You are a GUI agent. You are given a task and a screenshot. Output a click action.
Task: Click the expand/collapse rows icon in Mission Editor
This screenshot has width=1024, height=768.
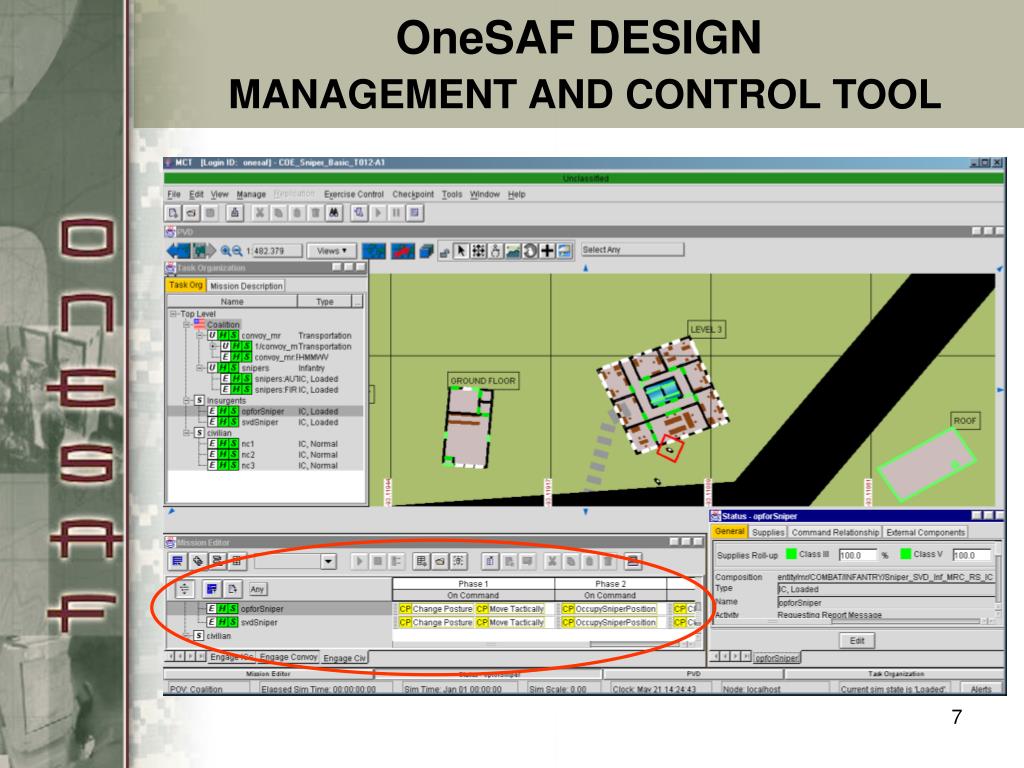pyautogui.click(x=185, y=589)
